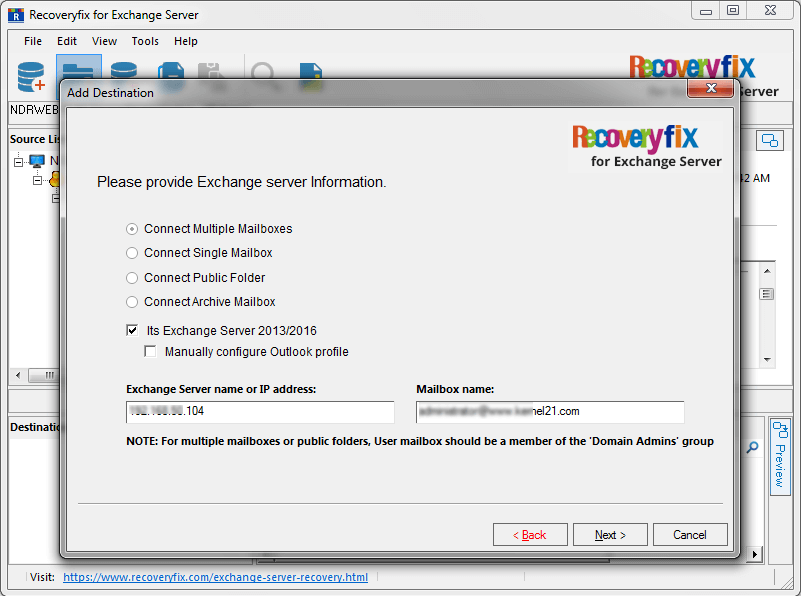Click the magnifier search icon near Destination pane

click(752, 448)
